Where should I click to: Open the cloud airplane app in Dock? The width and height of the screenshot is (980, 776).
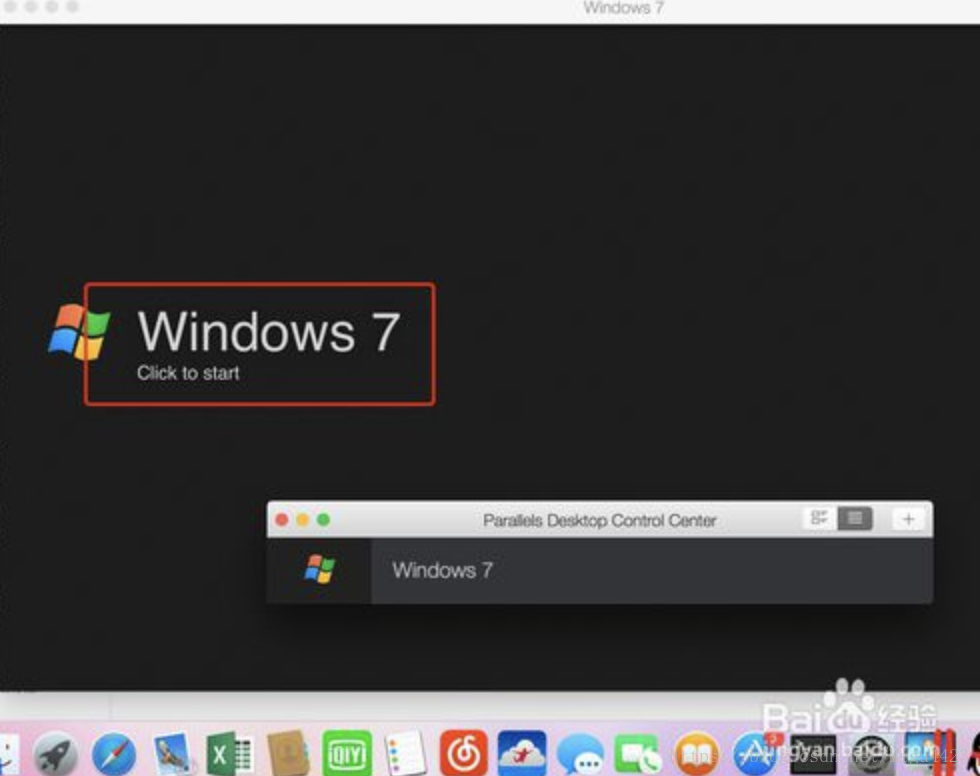tap(522, 753)
